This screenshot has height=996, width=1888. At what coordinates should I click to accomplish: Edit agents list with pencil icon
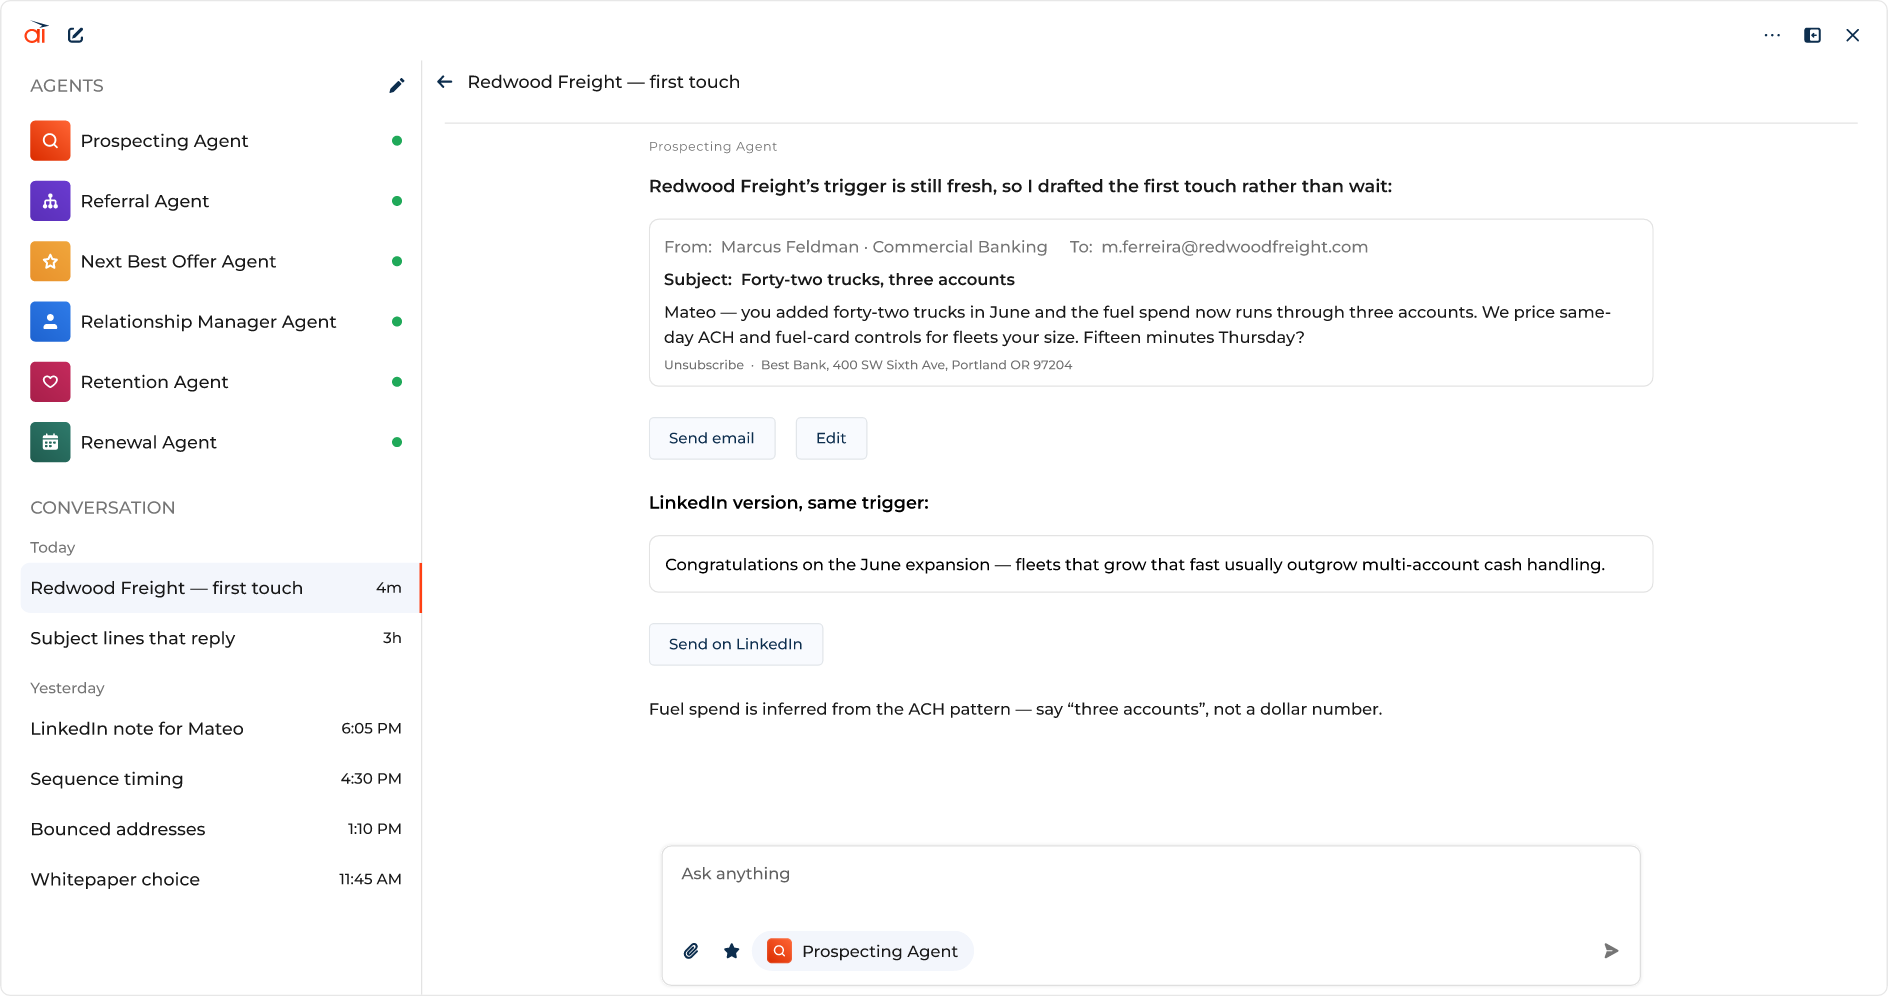coord(397,86)
